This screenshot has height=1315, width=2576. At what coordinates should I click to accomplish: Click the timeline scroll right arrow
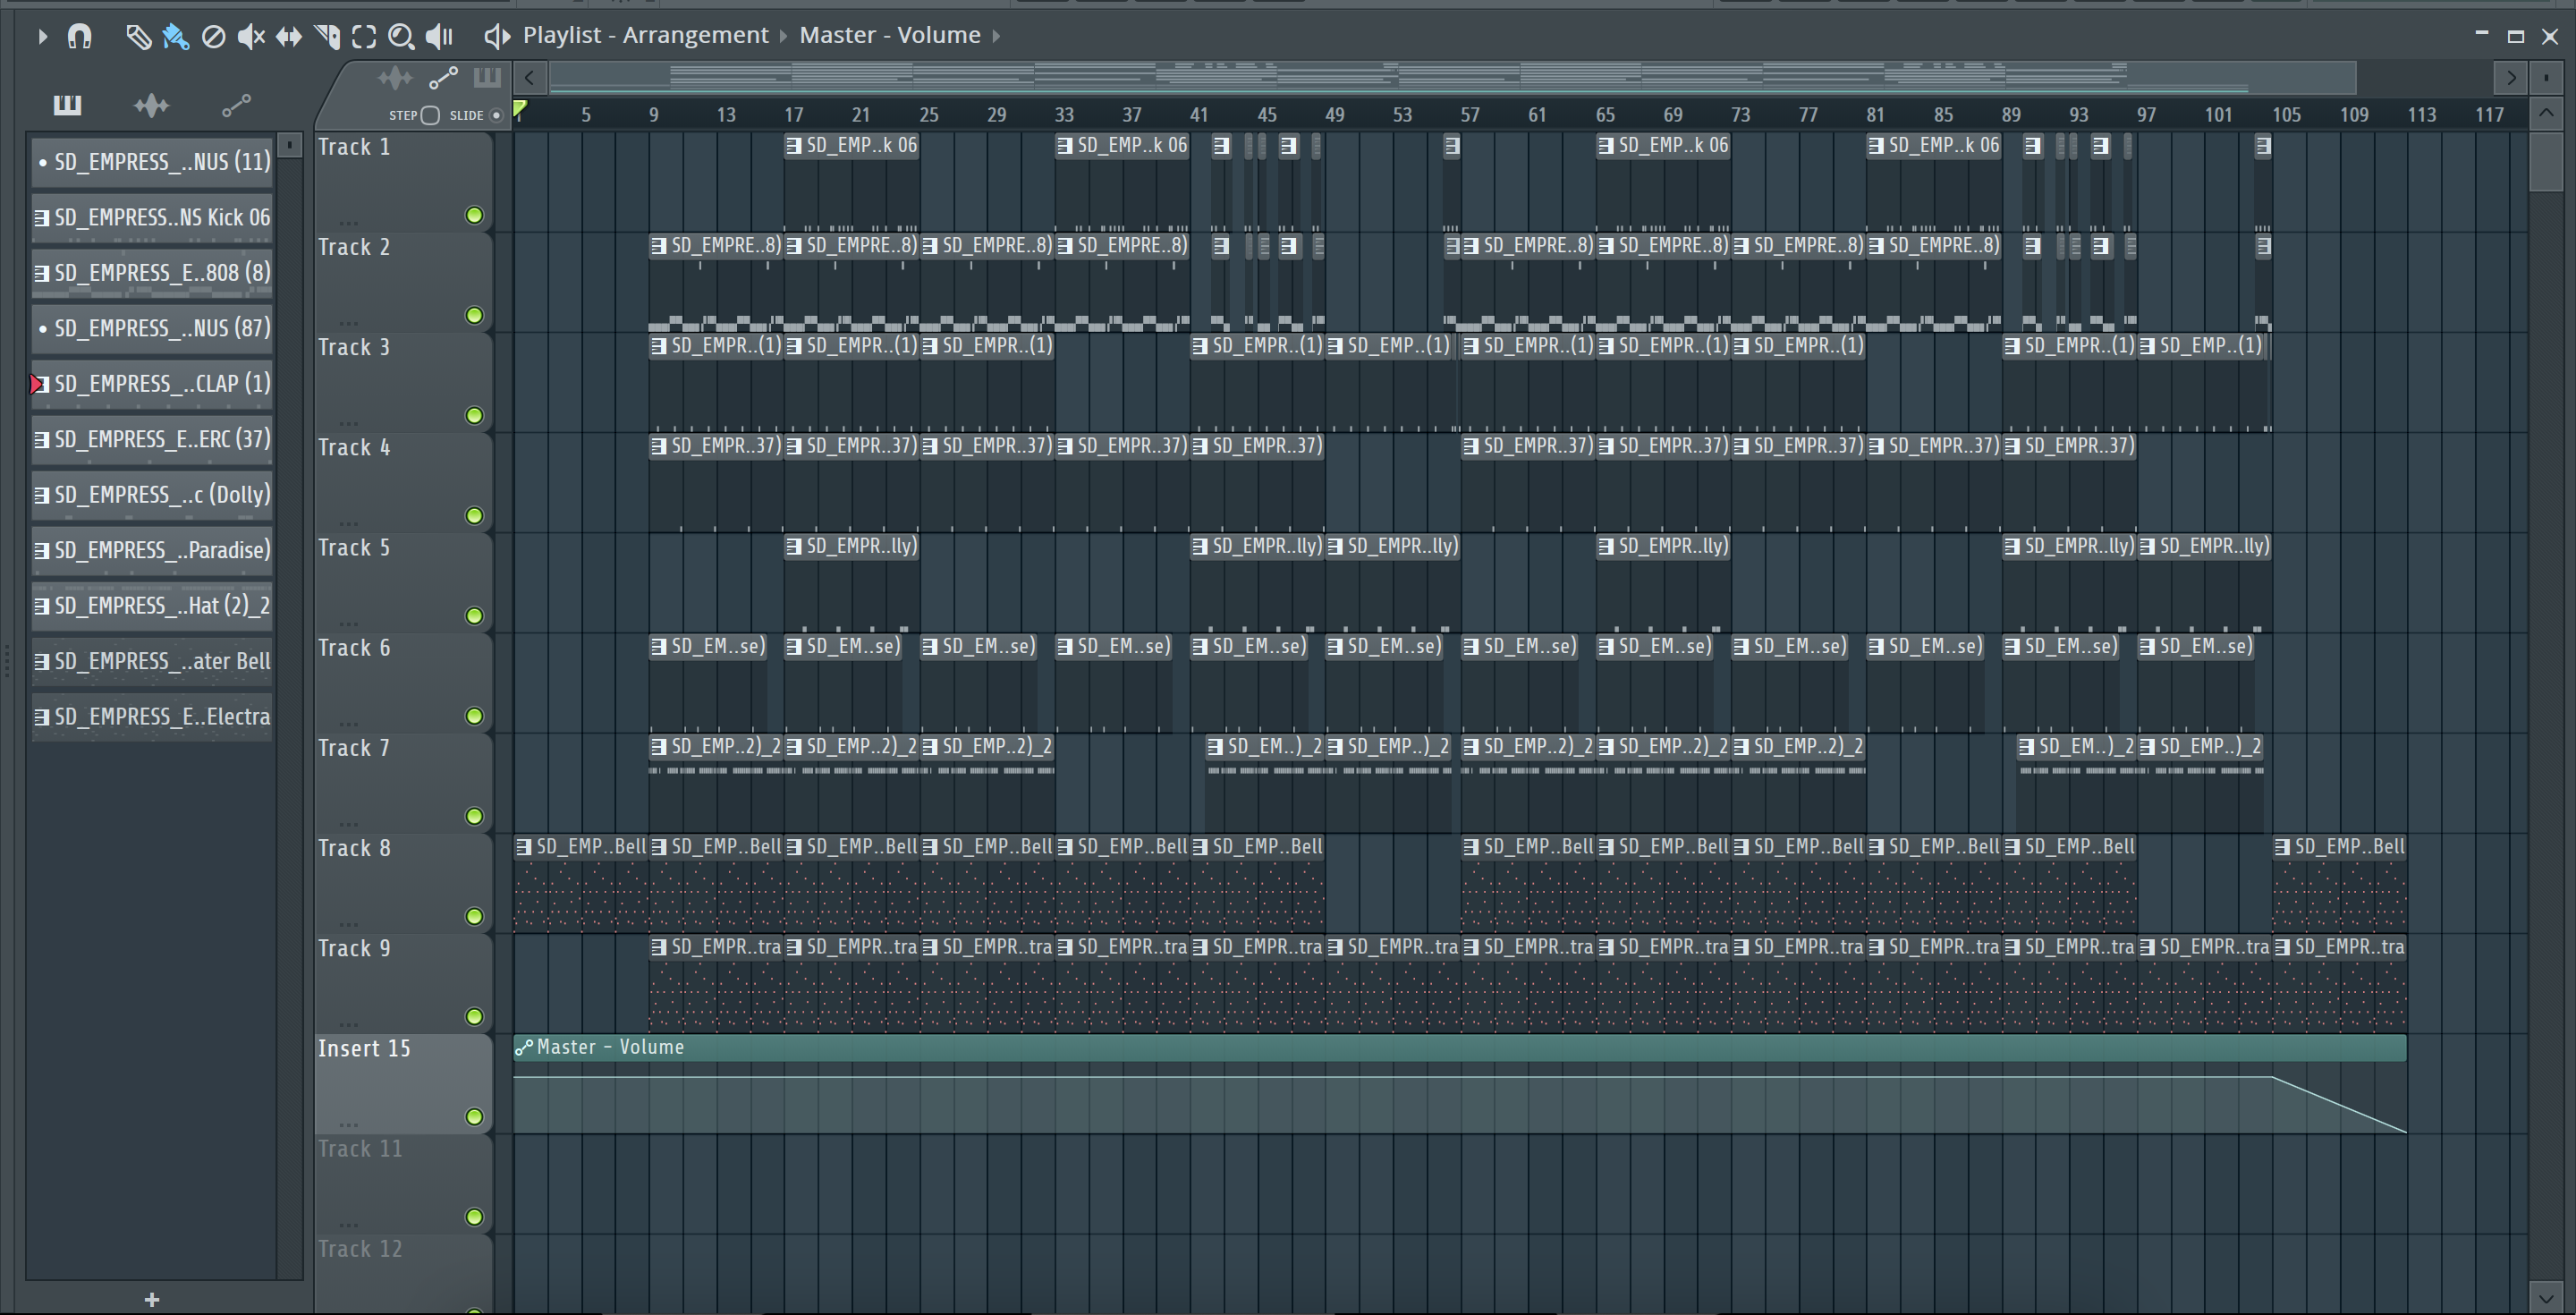coord(2510,77)
